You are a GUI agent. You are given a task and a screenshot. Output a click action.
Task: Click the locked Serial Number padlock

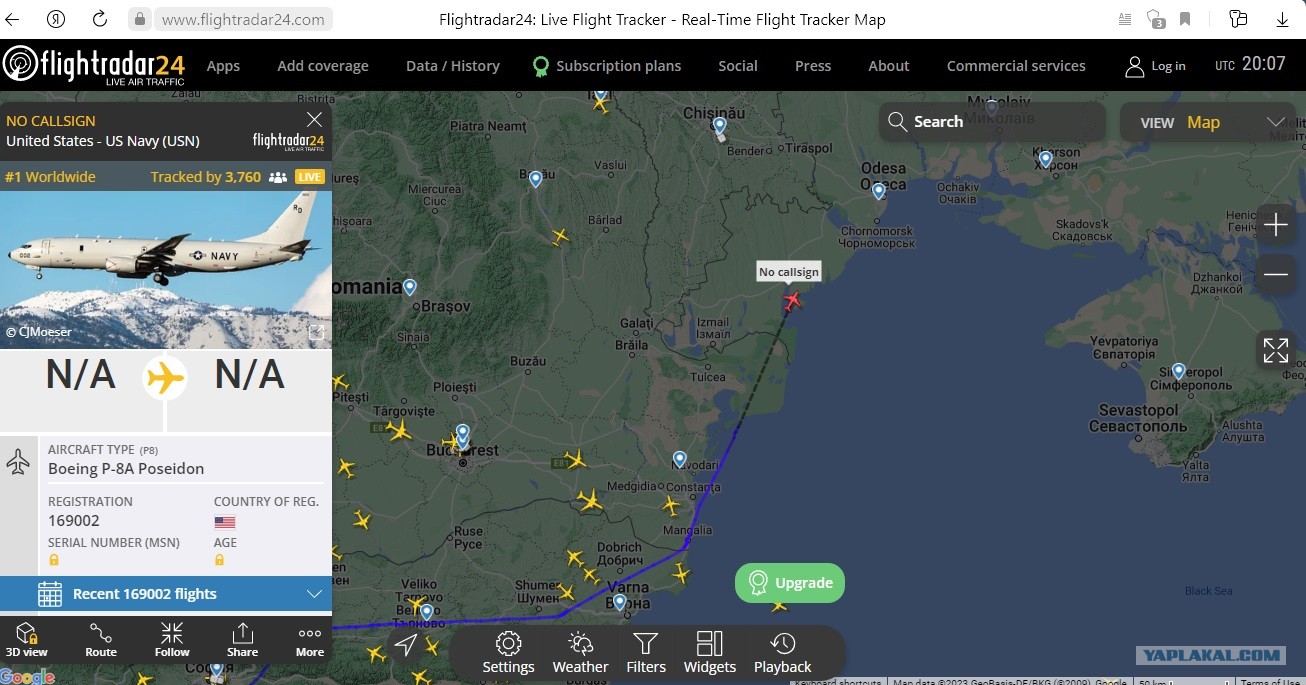[x=54, y=560]
